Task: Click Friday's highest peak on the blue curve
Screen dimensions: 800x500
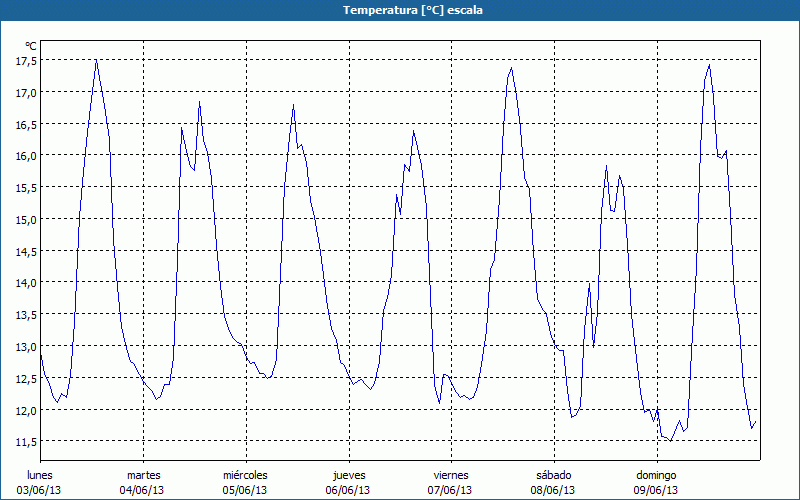Action: click(512, 68)
